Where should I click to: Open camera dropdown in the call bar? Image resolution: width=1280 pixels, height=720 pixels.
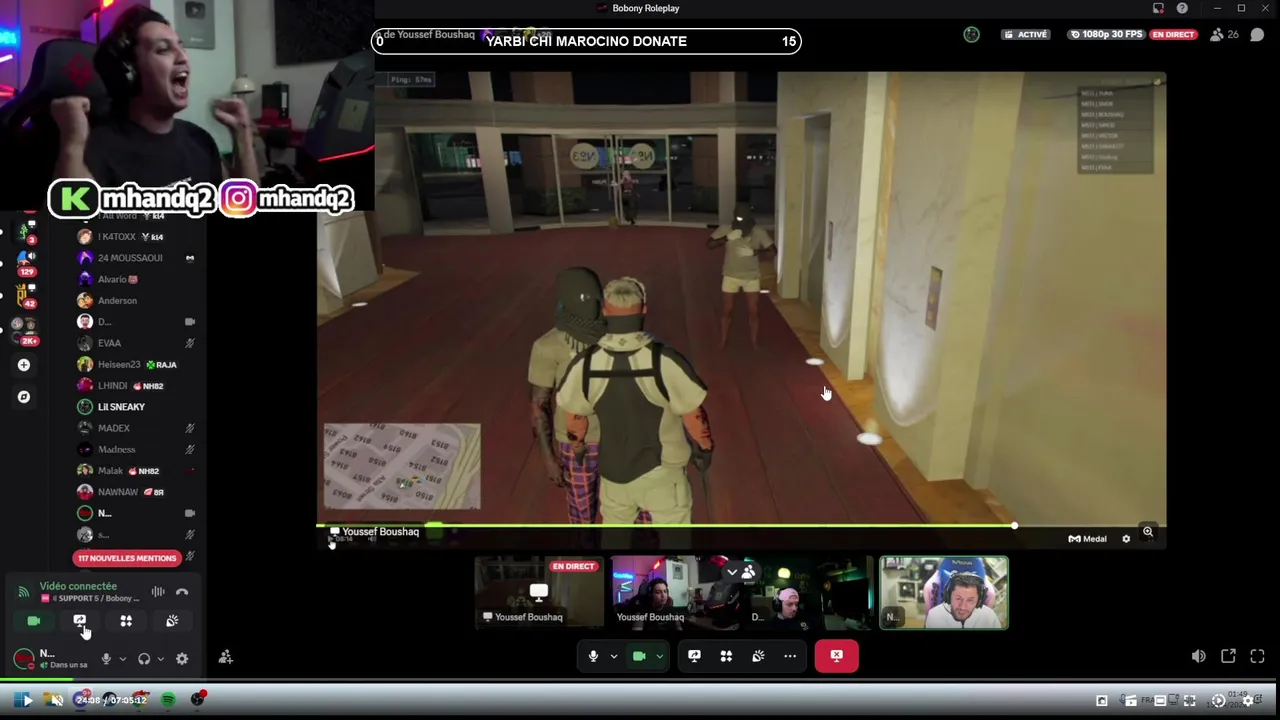[659, 656]
